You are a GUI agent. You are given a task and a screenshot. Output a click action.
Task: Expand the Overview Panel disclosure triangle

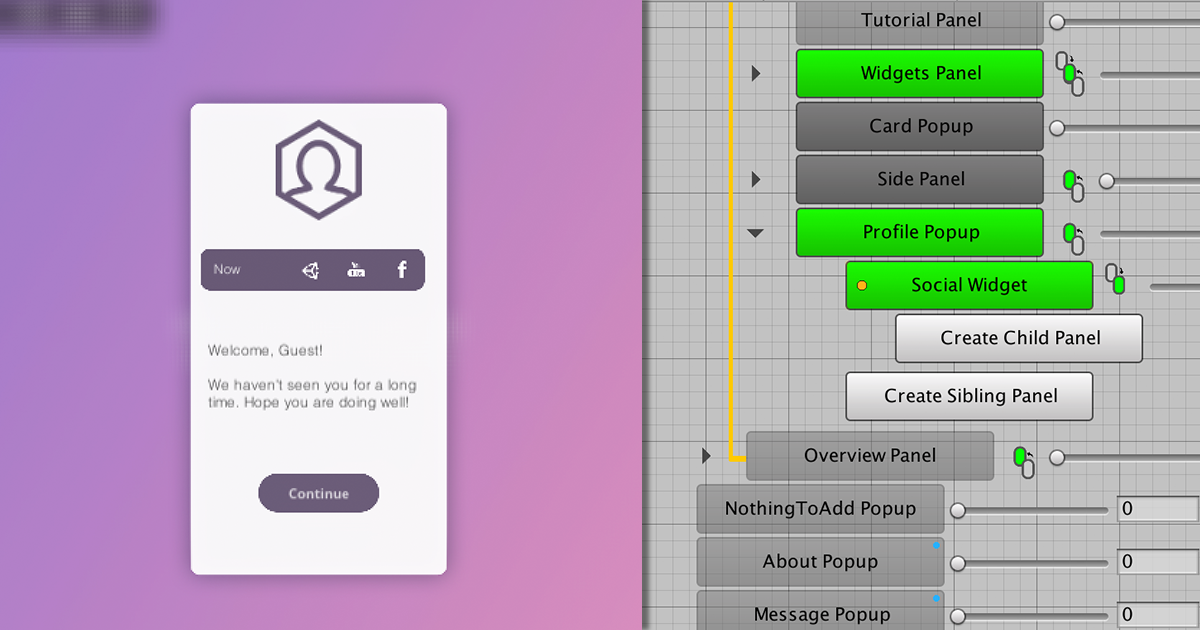pos(706,455)
